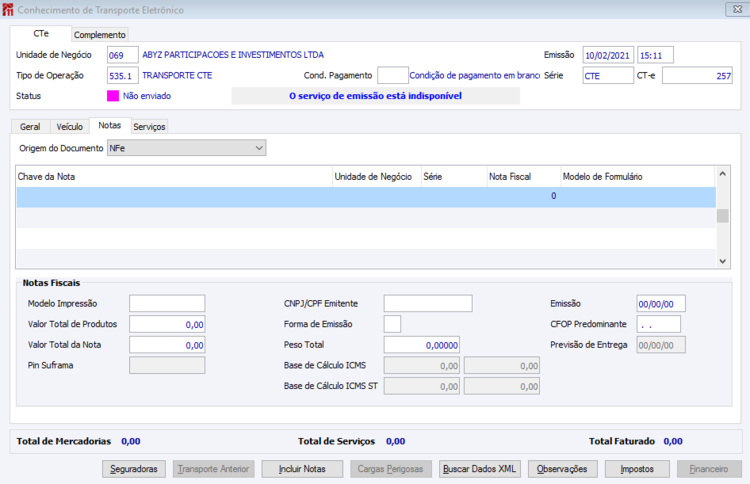750x484 pixels.
Task: Open the Observações button
Action: tap(562, 469)
